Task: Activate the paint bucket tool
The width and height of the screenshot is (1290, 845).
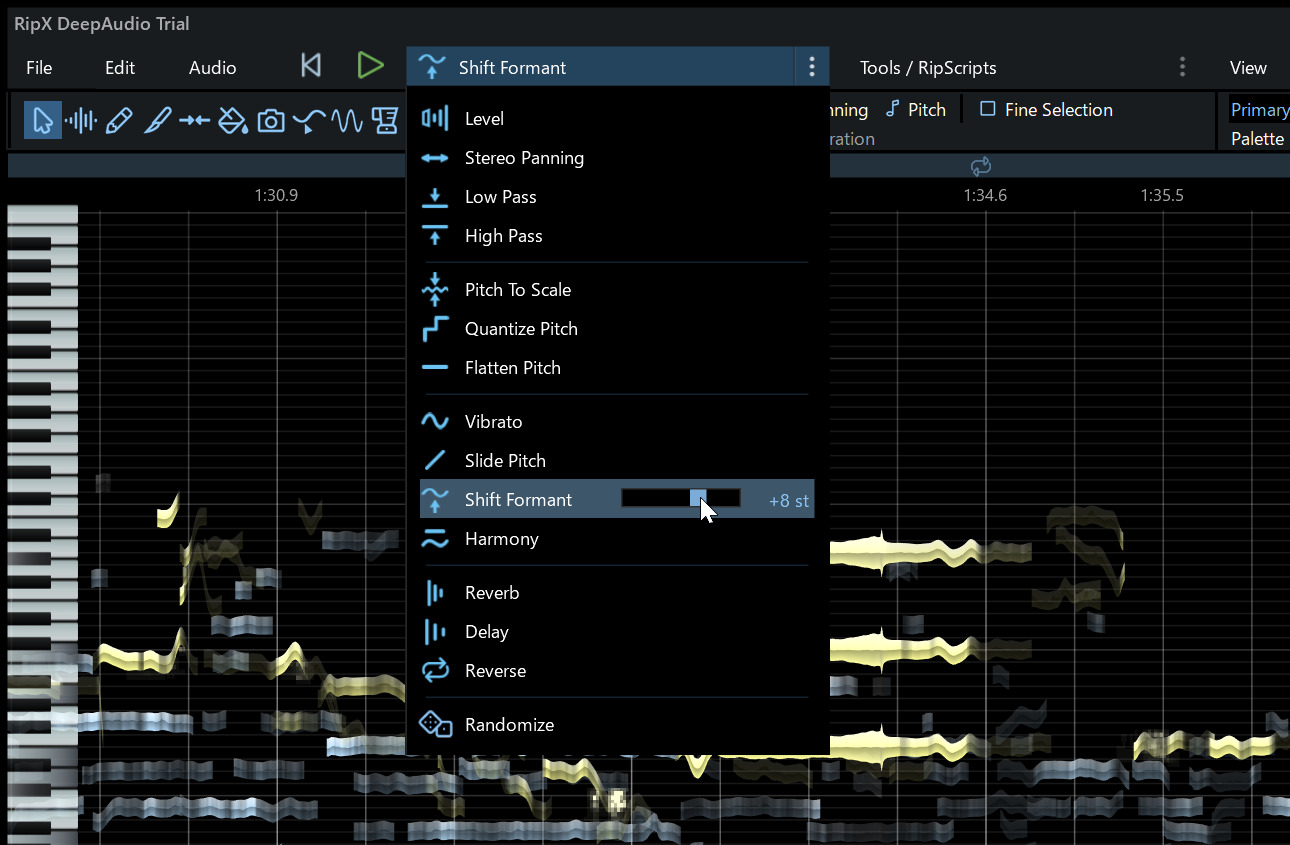Action: tap(233, 121)
